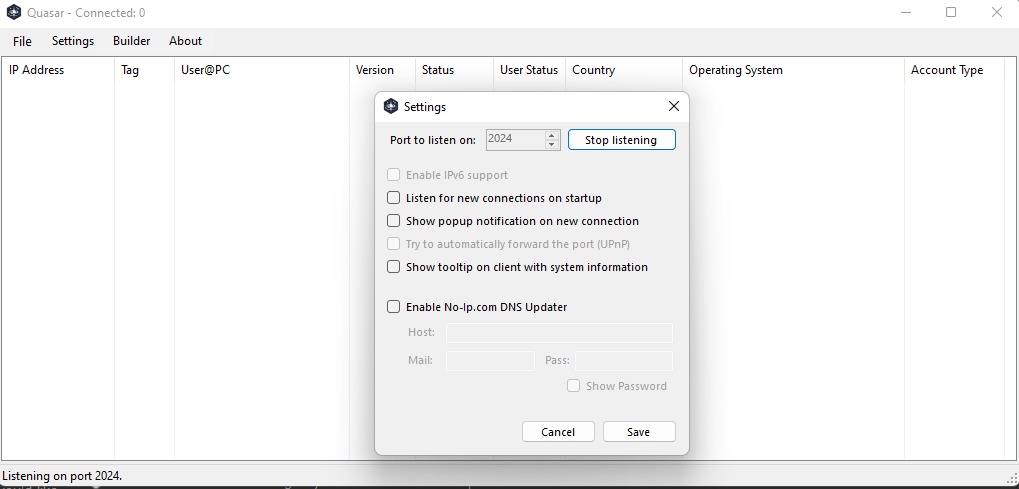Click Stop listening button
Screen dimensions: 1019x489
coord(621,140)
